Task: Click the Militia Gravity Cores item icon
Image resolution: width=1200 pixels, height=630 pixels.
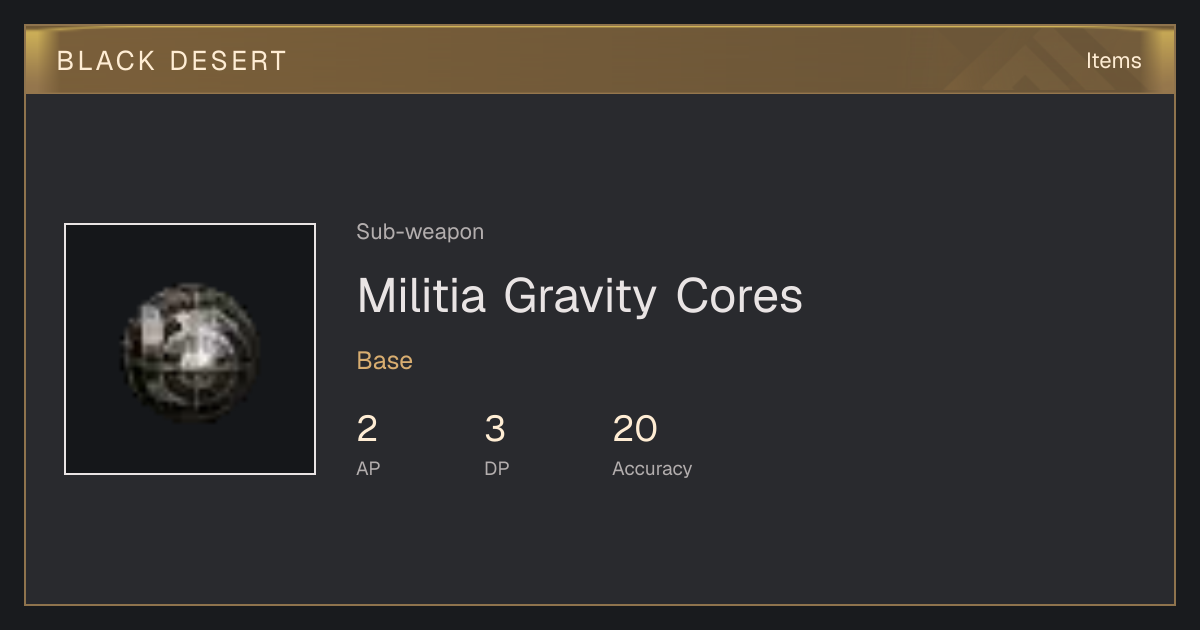Action: point(190,349)
